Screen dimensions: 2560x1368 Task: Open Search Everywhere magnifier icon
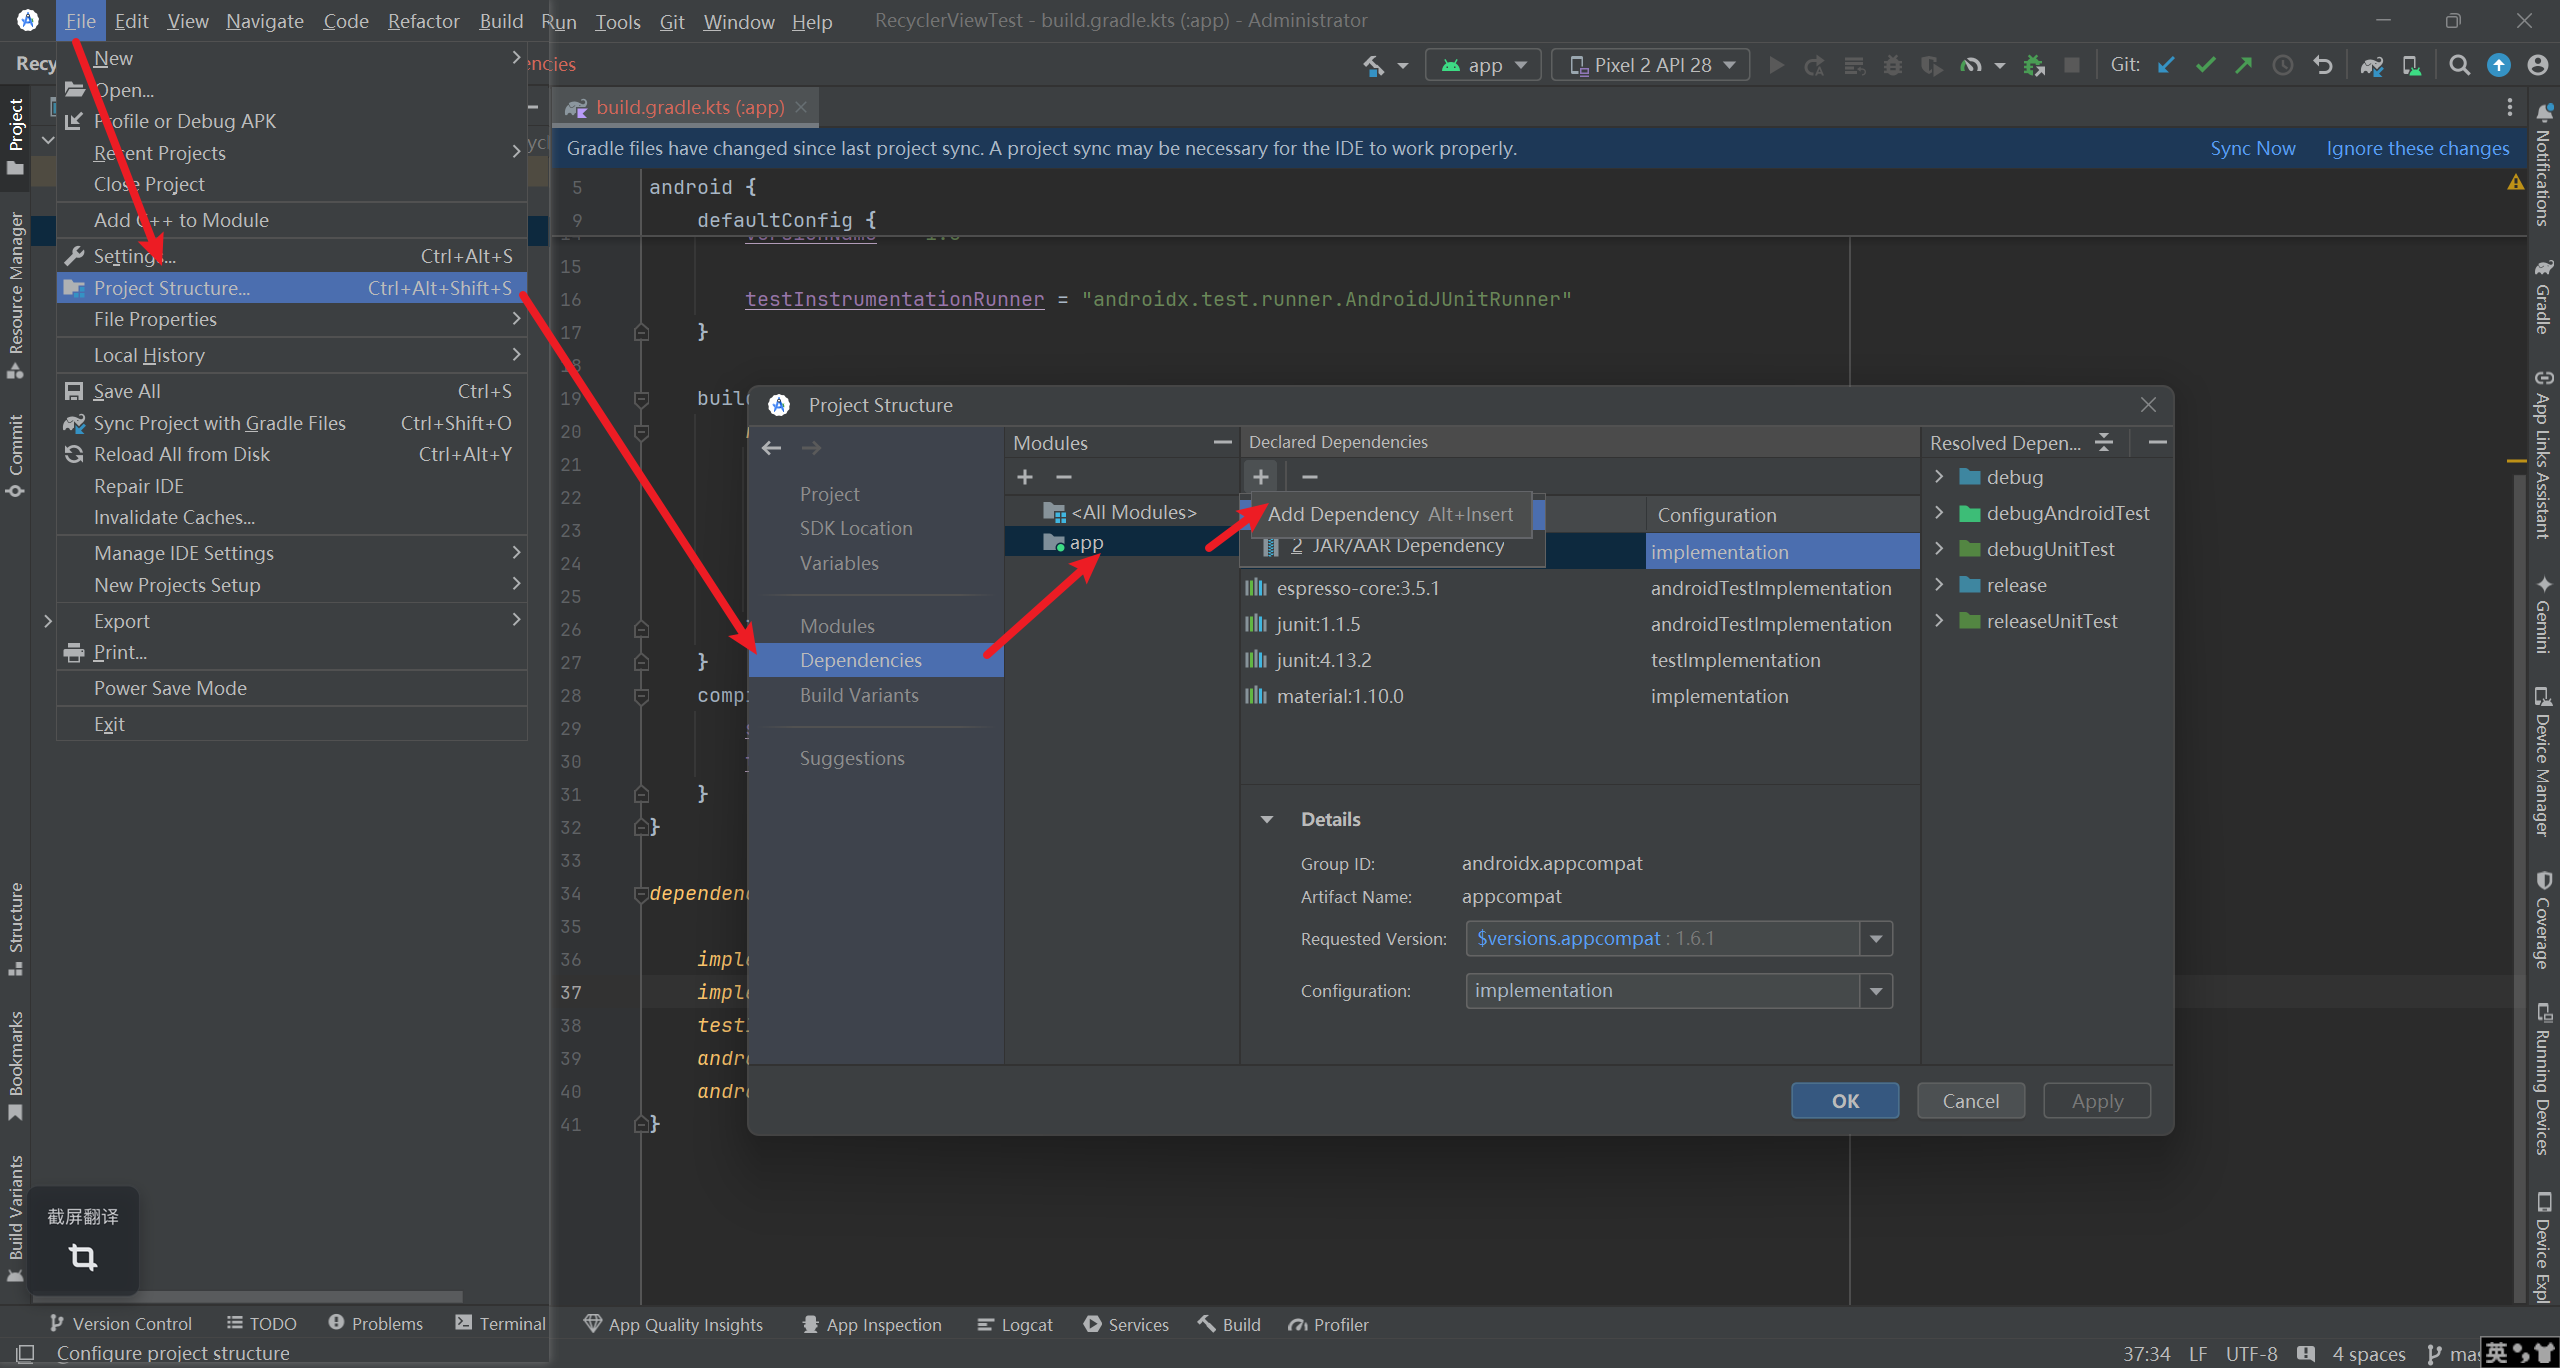(2460, 66)
